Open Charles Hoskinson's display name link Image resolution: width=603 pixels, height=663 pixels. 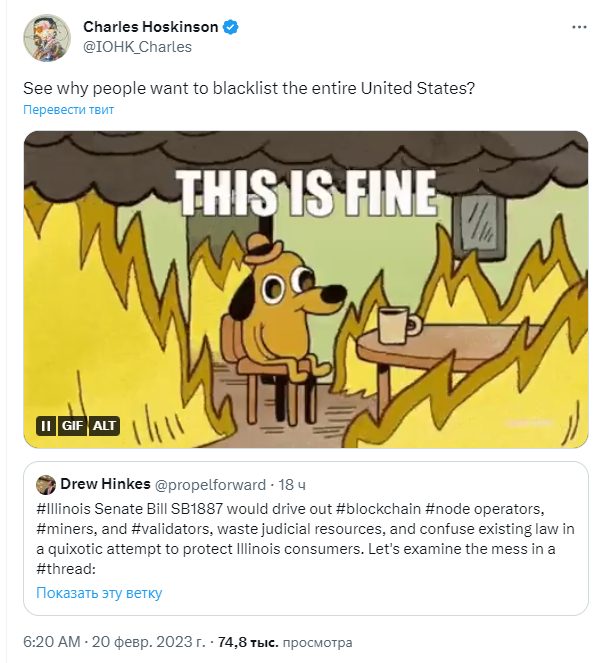(x=151, y=27)
